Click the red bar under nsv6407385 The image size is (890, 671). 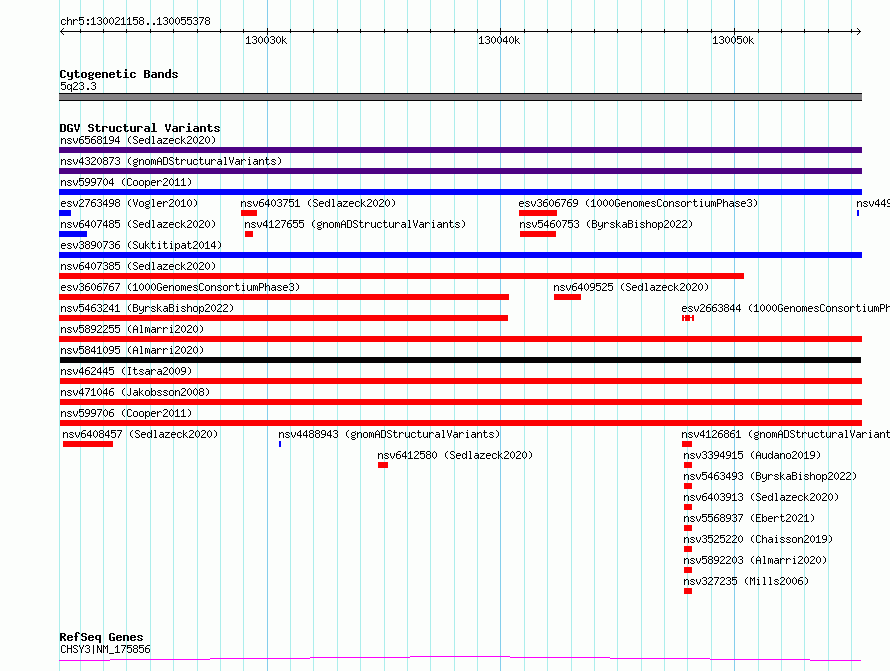401,276
